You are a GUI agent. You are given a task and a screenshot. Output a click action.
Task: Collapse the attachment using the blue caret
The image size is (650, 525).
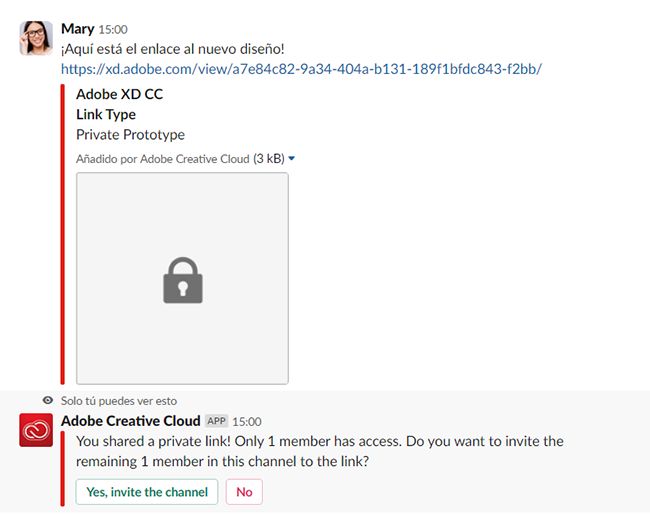tap(291, 158)
